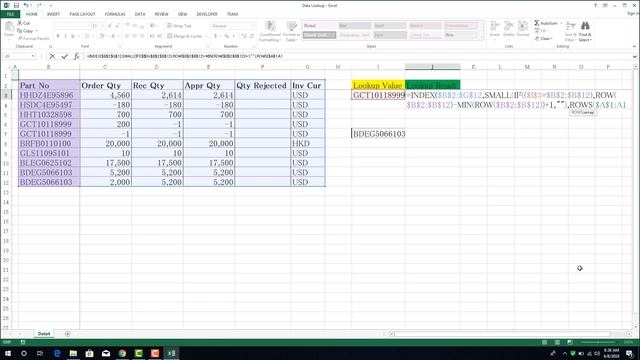Switch to Normal view in the status bar
This screenshot has width=640, height=360.
[x=544, y=342]
